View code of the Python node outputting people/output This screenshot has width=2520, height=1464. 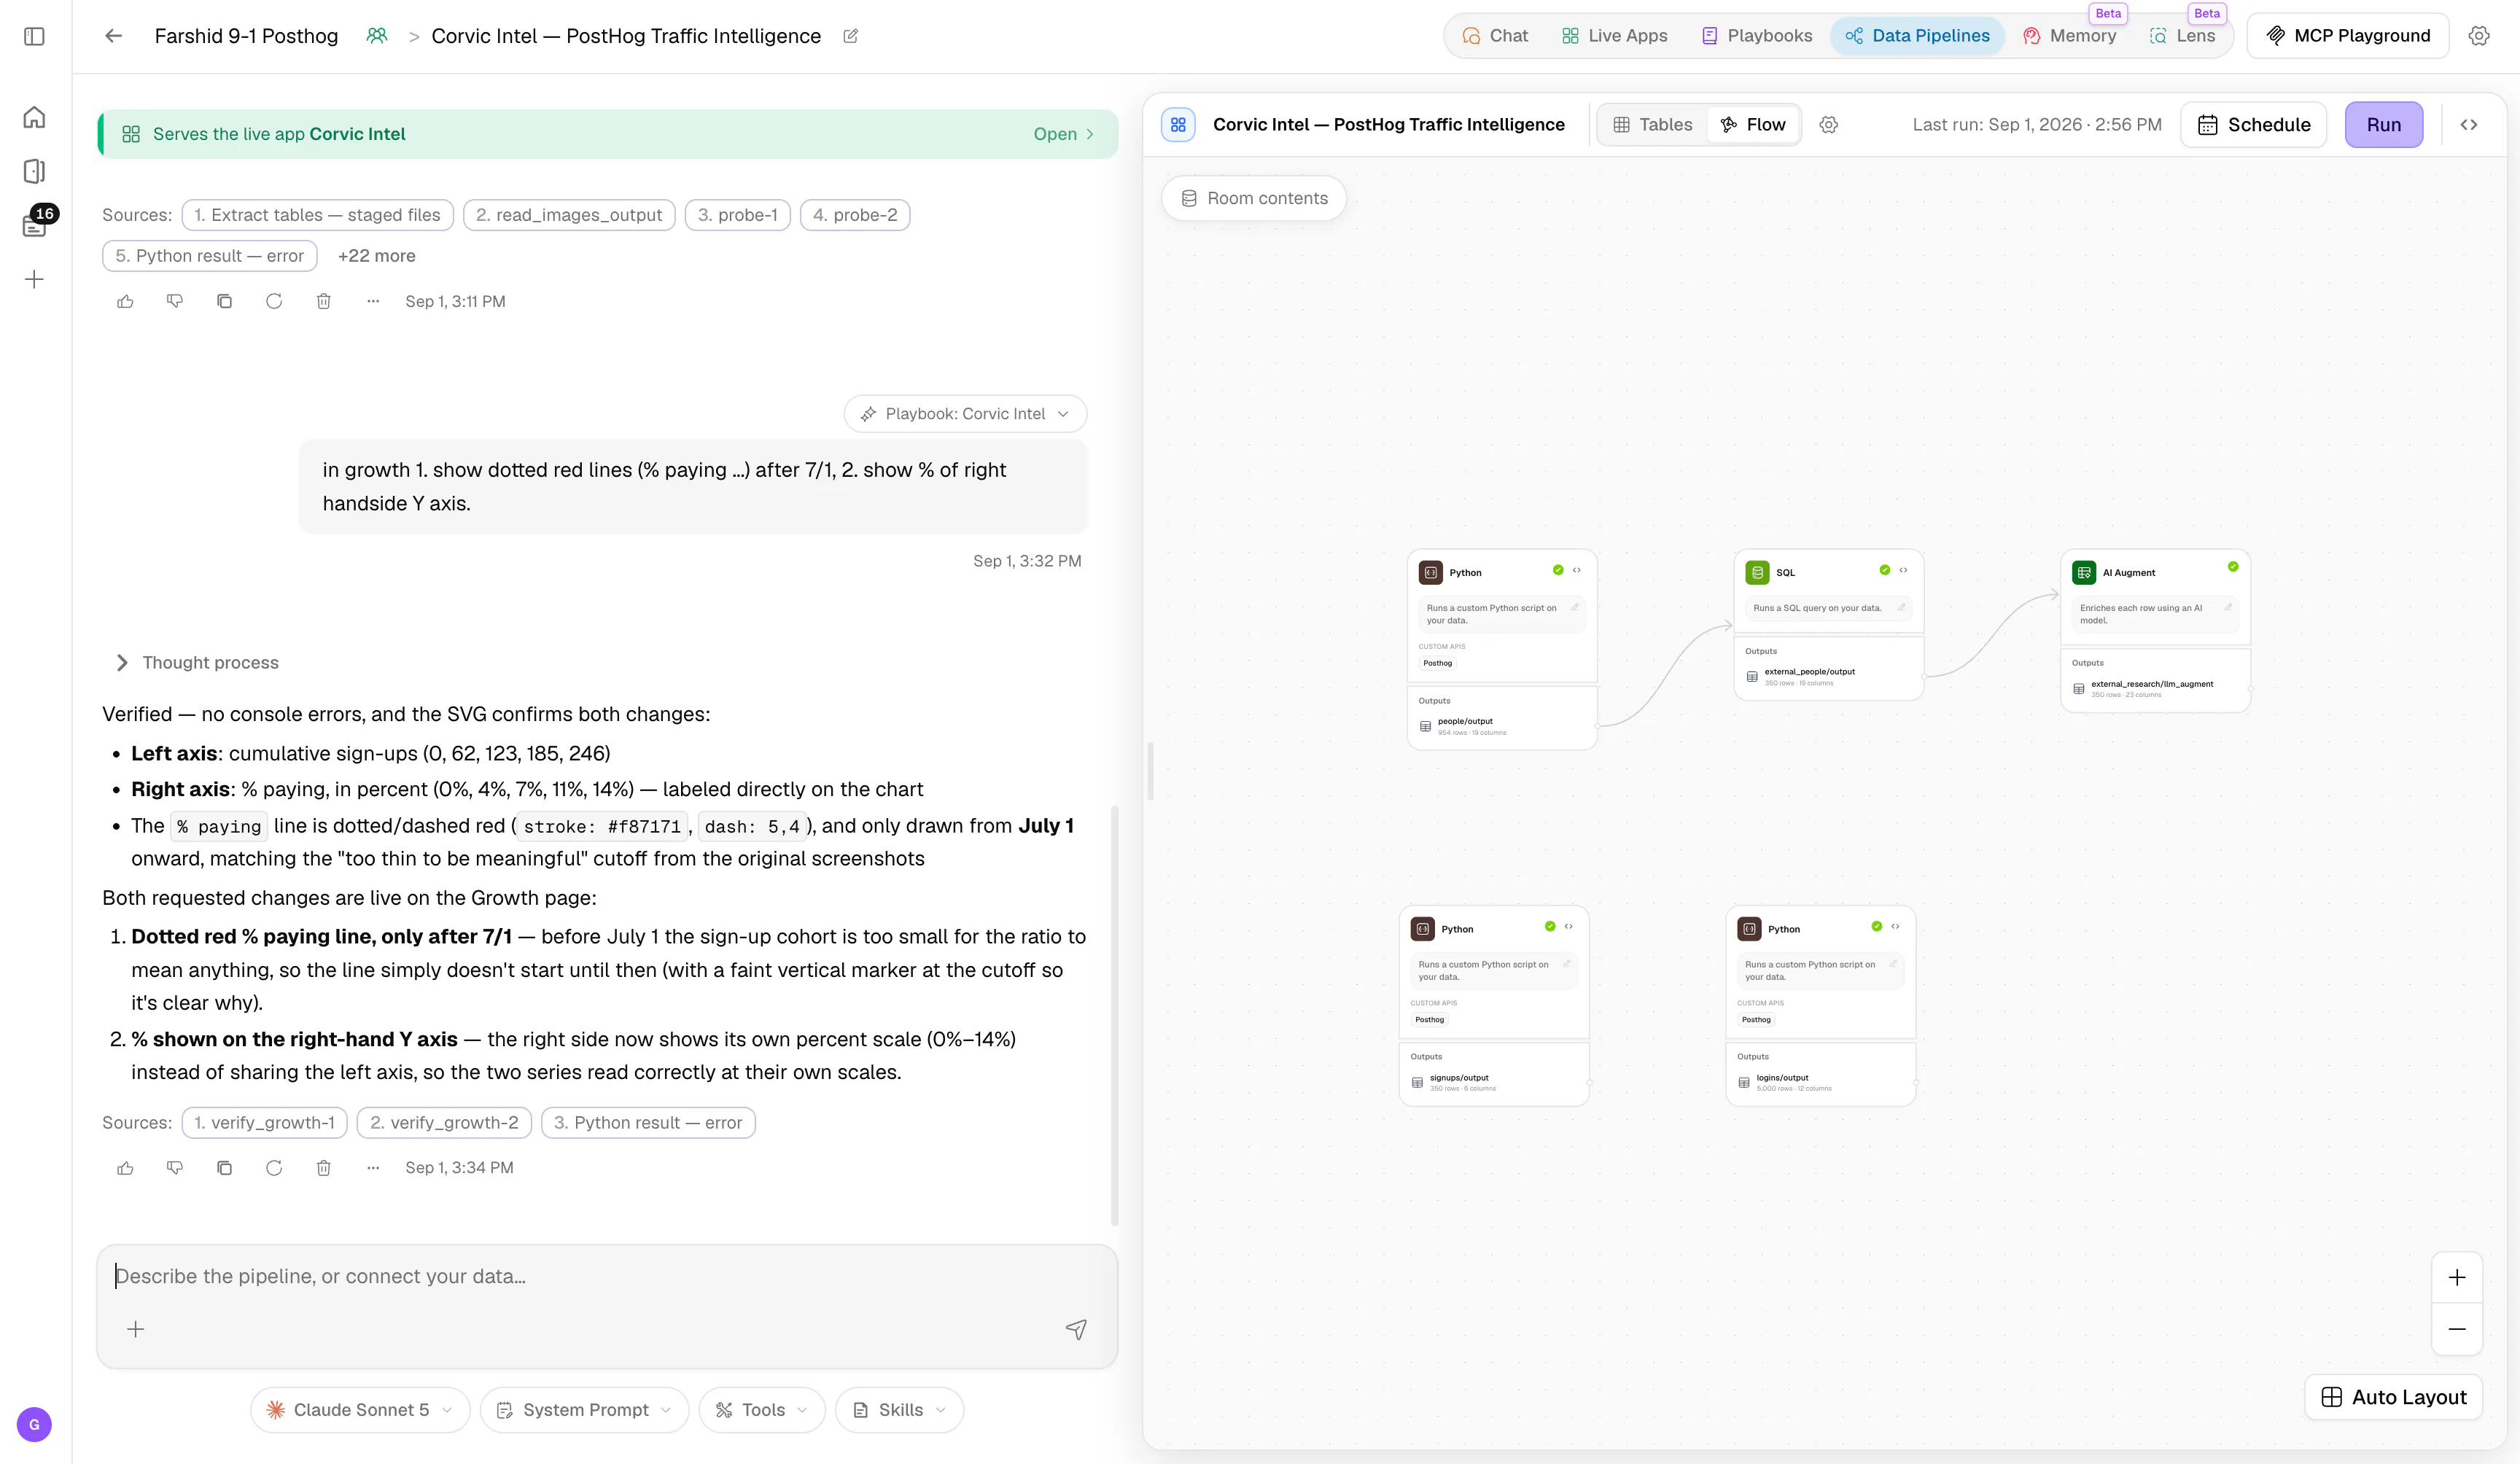[1576, 570]
